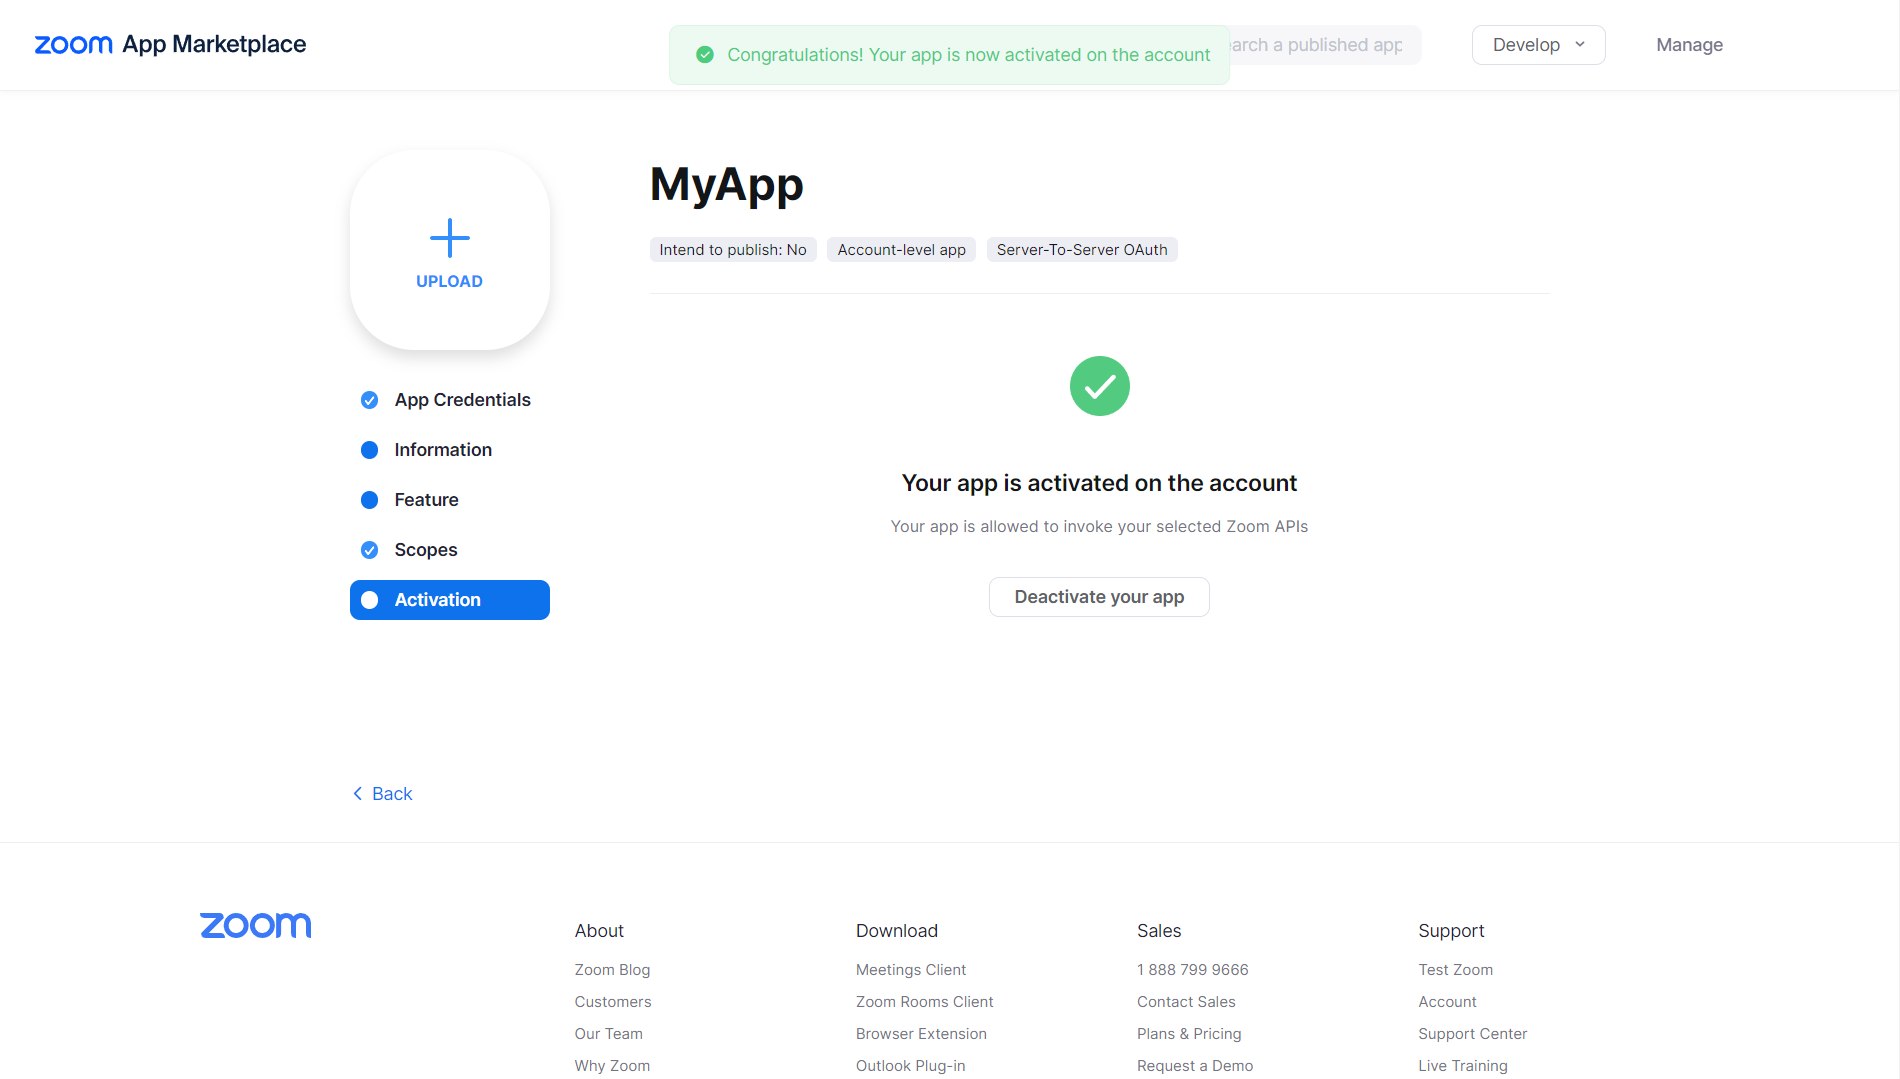Screen dimensions: 1900x1079
Task: Select the Activation step
Action: pos(450,600)
